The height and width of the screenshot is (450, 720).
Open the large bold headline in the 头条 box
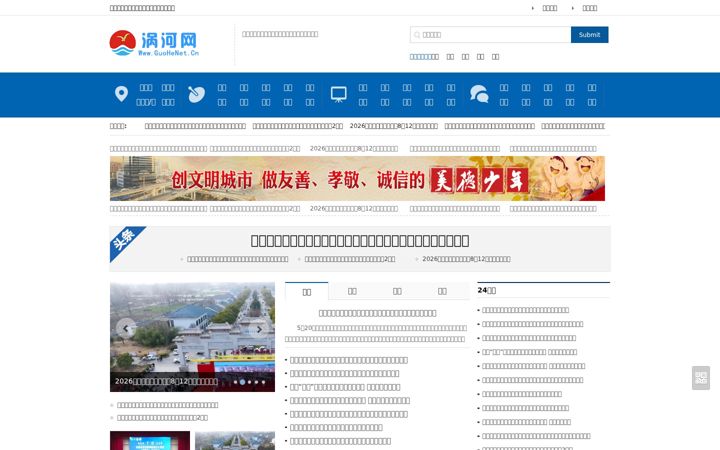click(x=360, y=241)
